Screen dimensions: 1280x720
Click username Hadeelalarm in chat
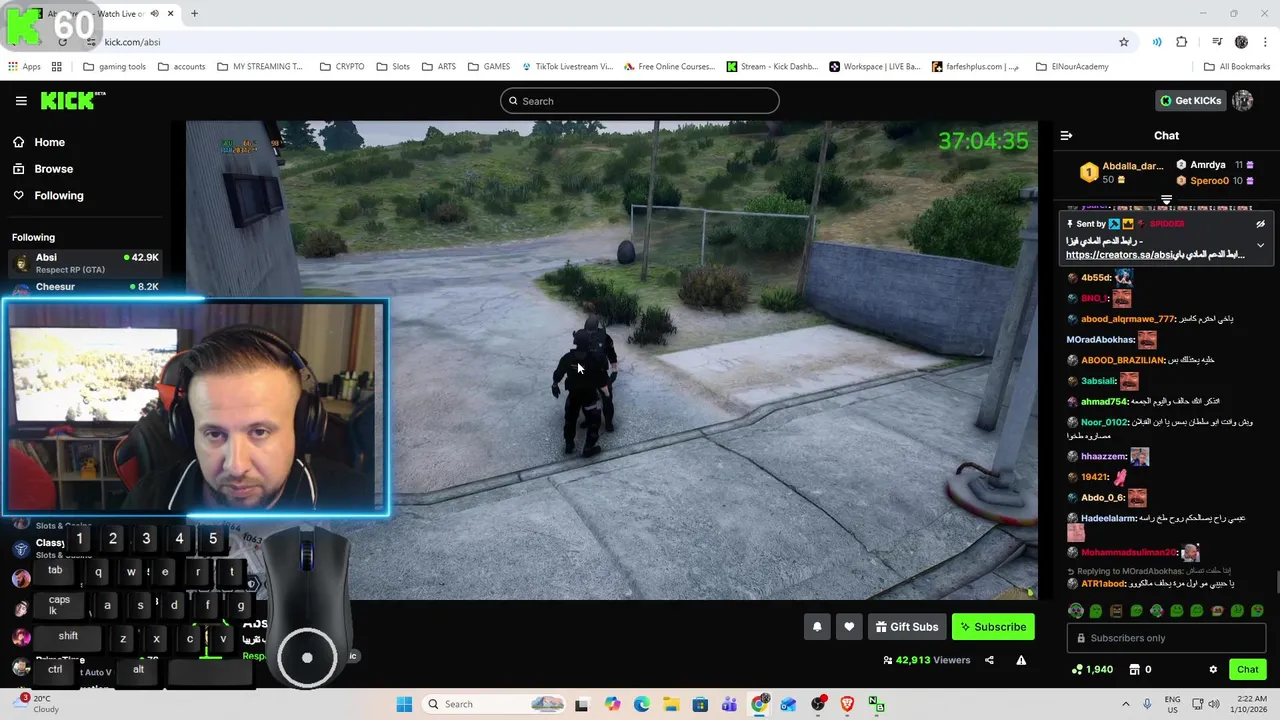click(1108, 519)
